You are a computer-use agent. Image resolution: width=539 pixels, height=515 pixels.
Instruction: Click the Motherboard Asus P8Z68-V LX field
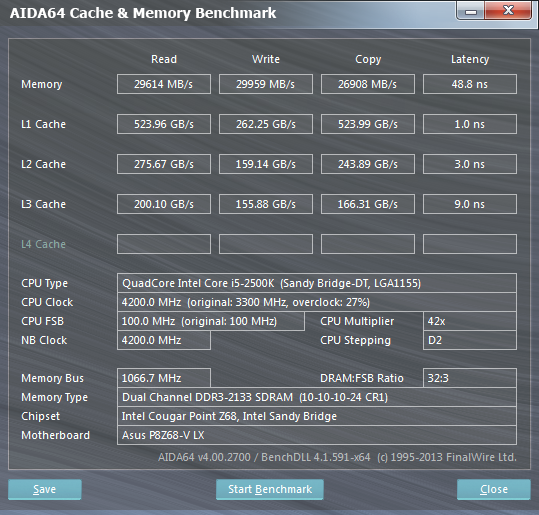tap(317, 435)
